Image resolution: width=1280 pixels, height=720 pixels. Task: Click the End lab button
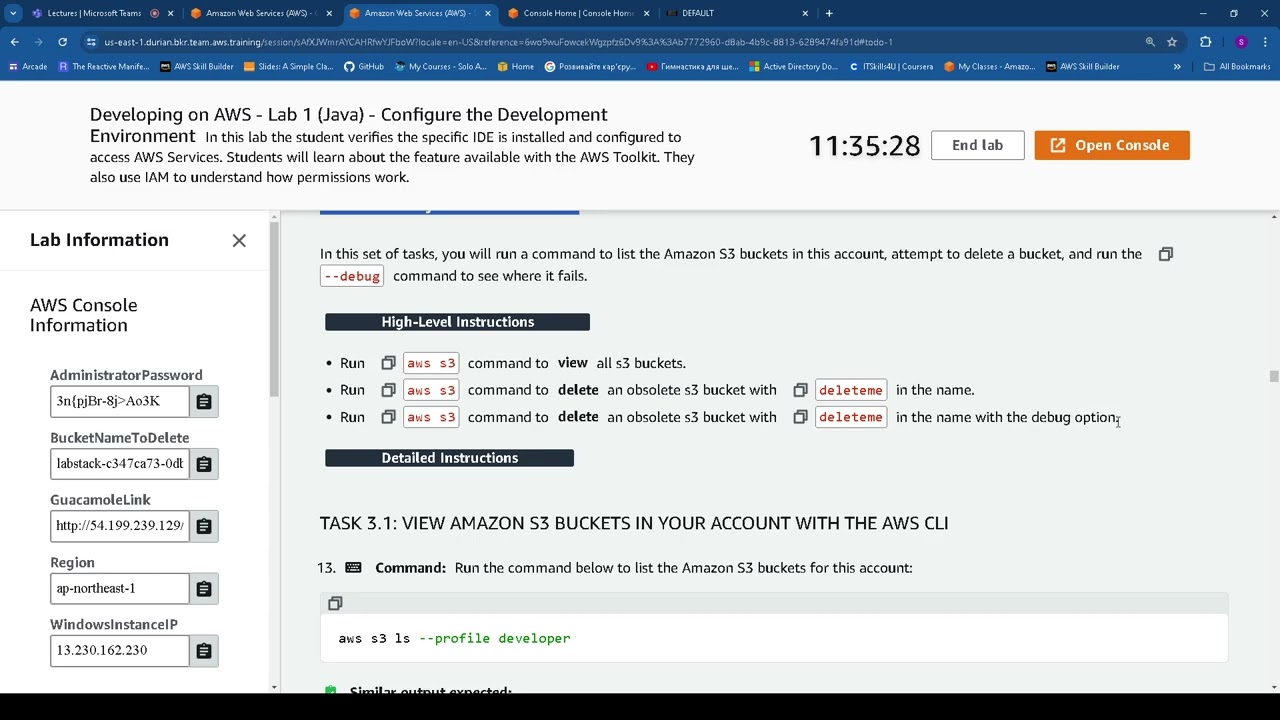(x=977, y=145)
